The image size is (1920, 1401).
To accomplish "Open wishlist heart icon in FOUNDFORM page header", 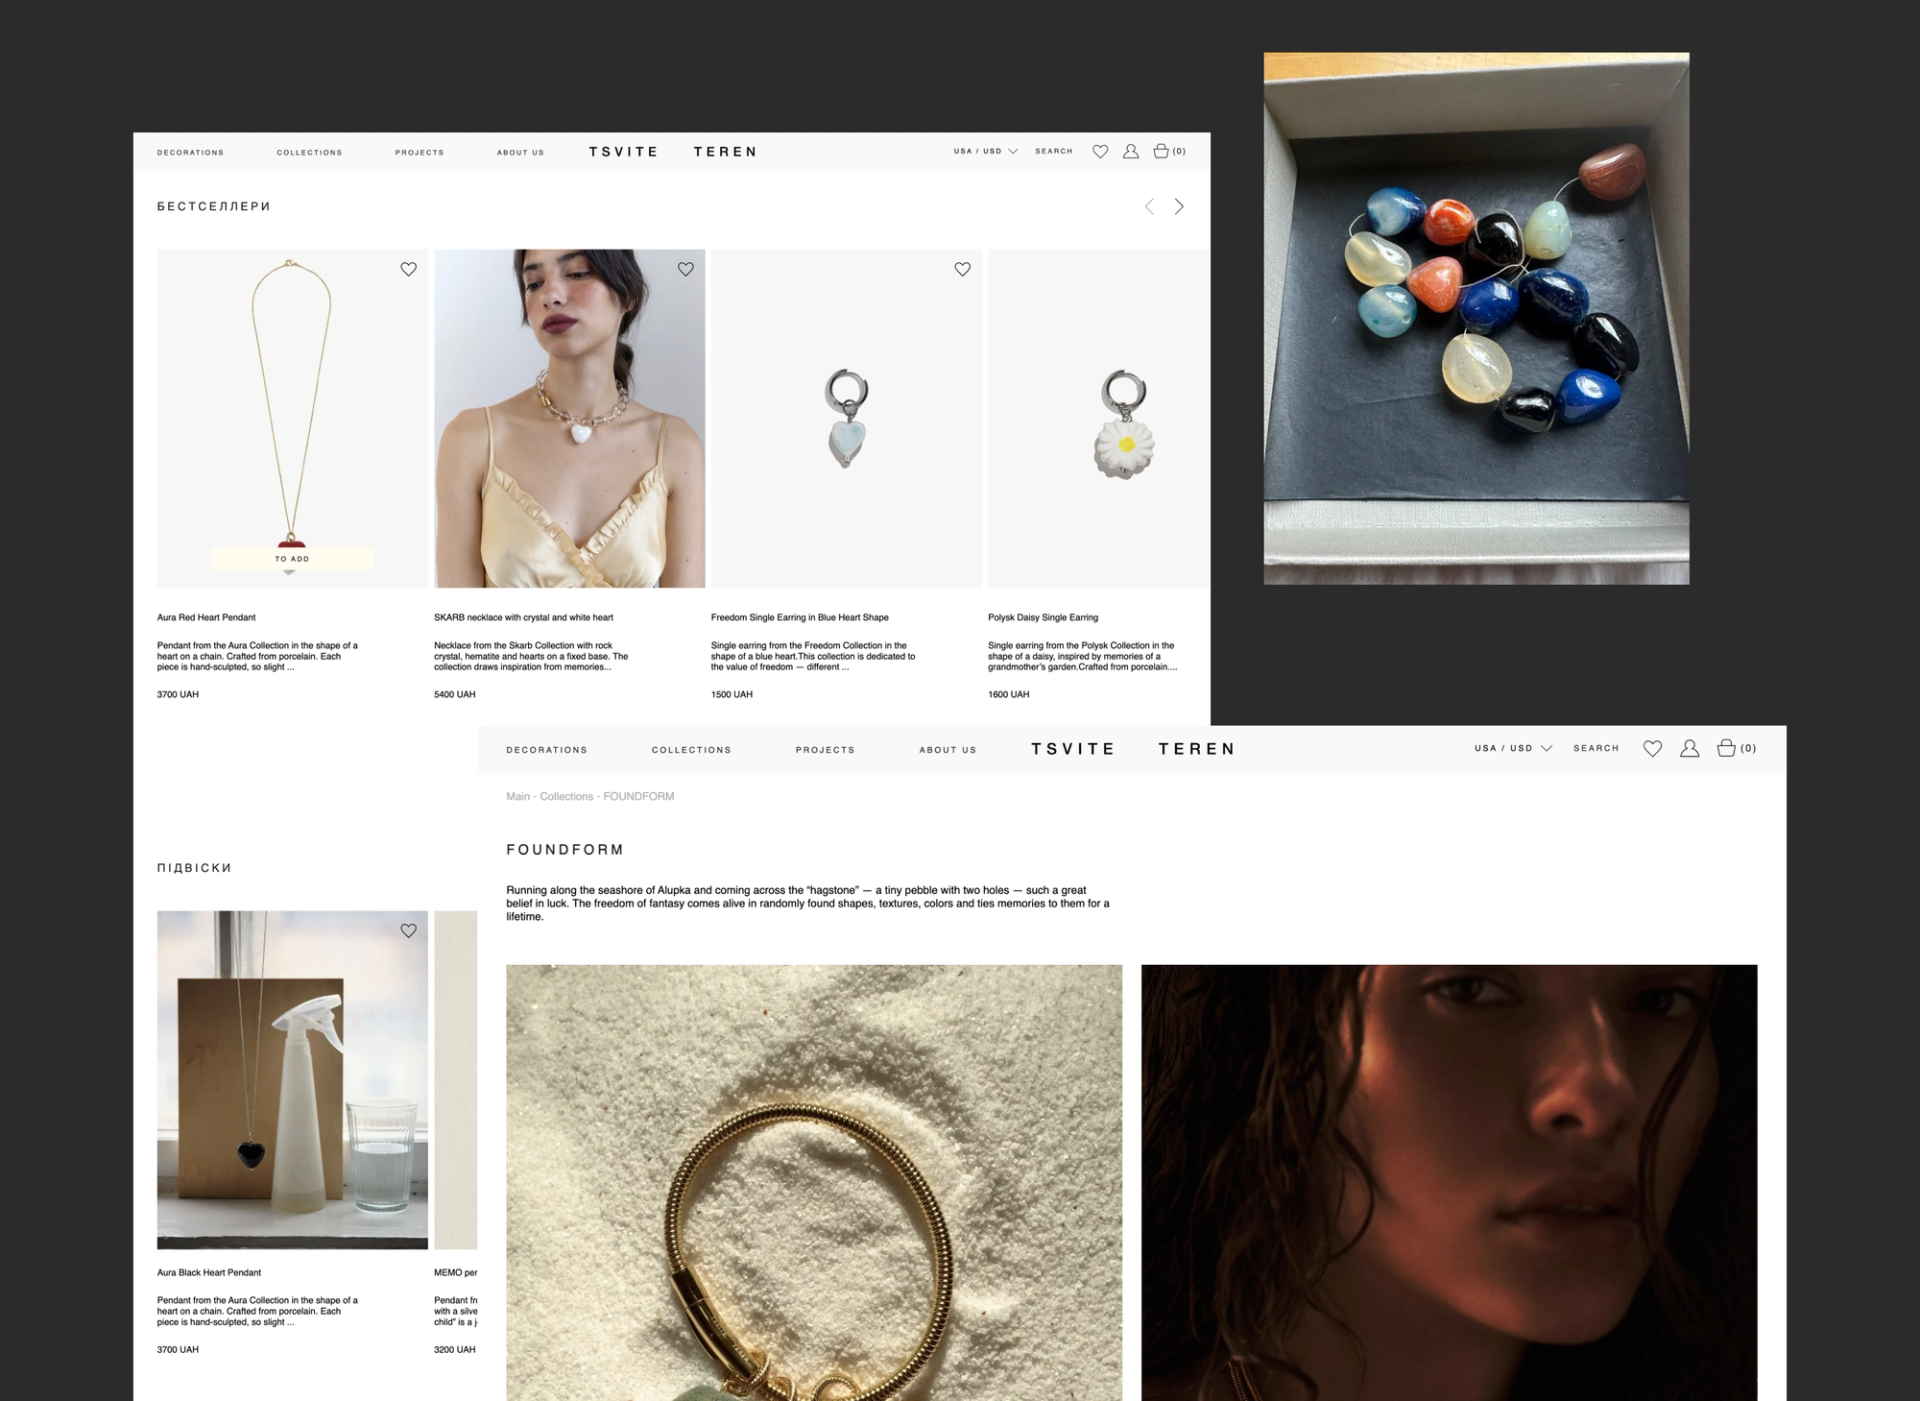I will click(x=1653, y=748).
